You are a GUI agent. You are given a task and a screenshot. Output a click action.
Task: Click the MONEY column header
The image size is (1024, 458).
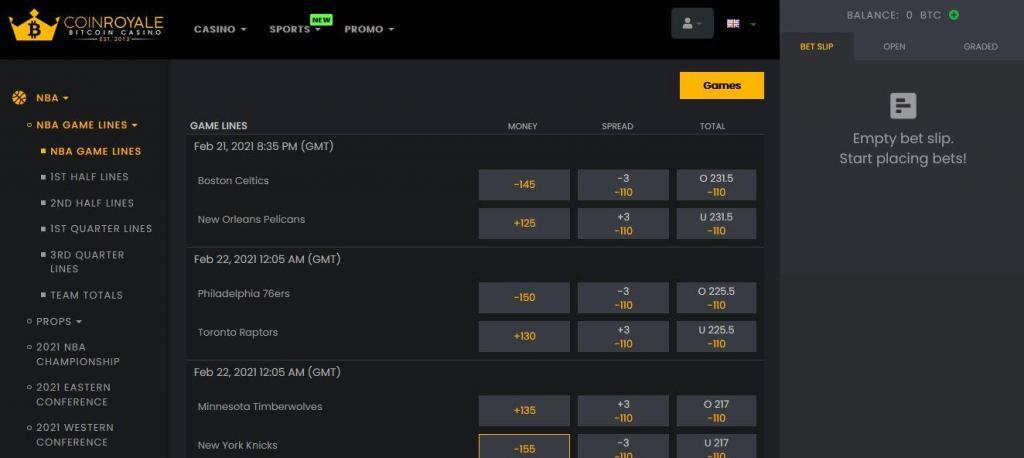point(522,126)
